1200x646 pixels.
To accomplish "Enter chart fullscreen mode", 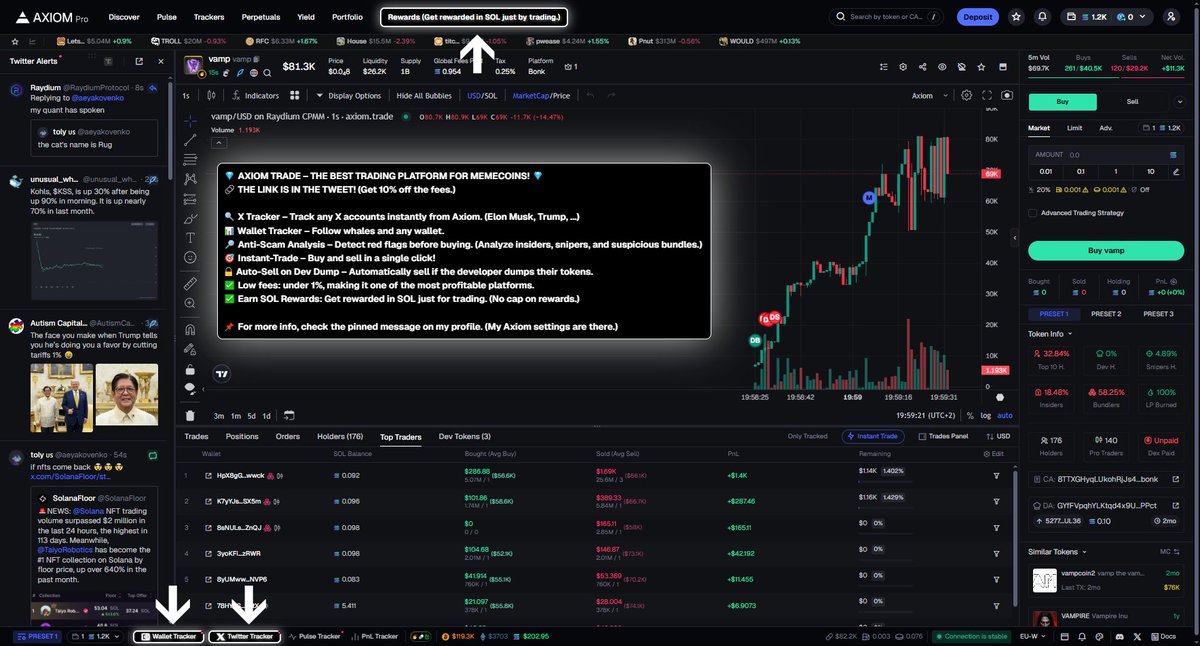I will 987,96.
